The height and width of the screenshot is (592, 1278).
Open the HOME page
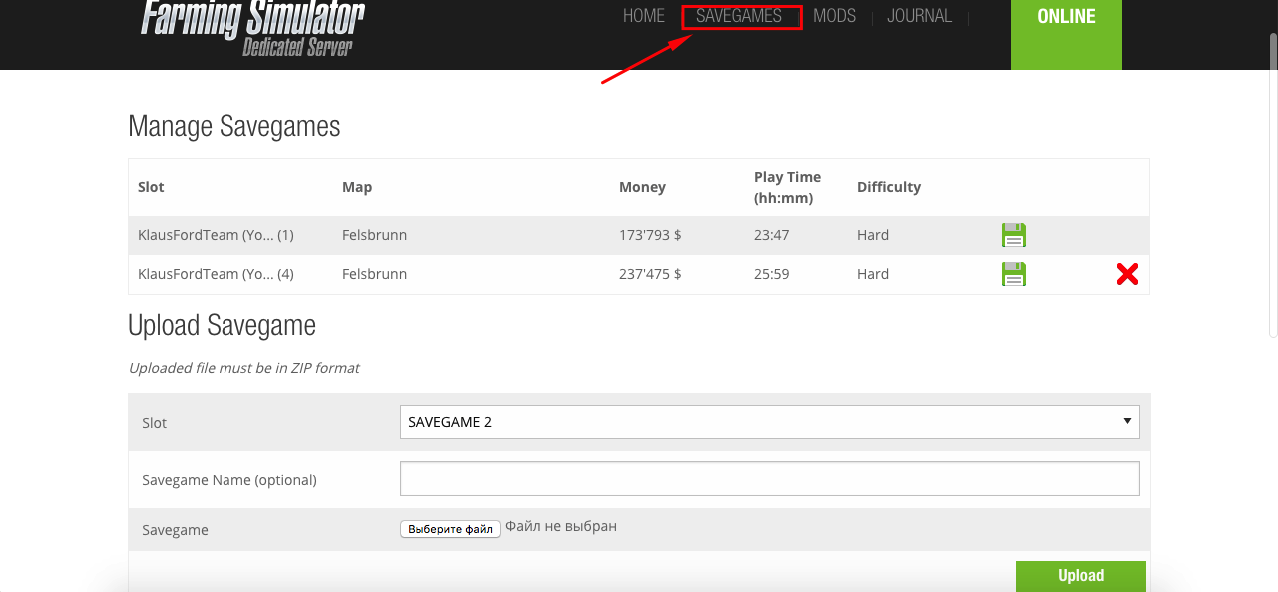[643, 16]
